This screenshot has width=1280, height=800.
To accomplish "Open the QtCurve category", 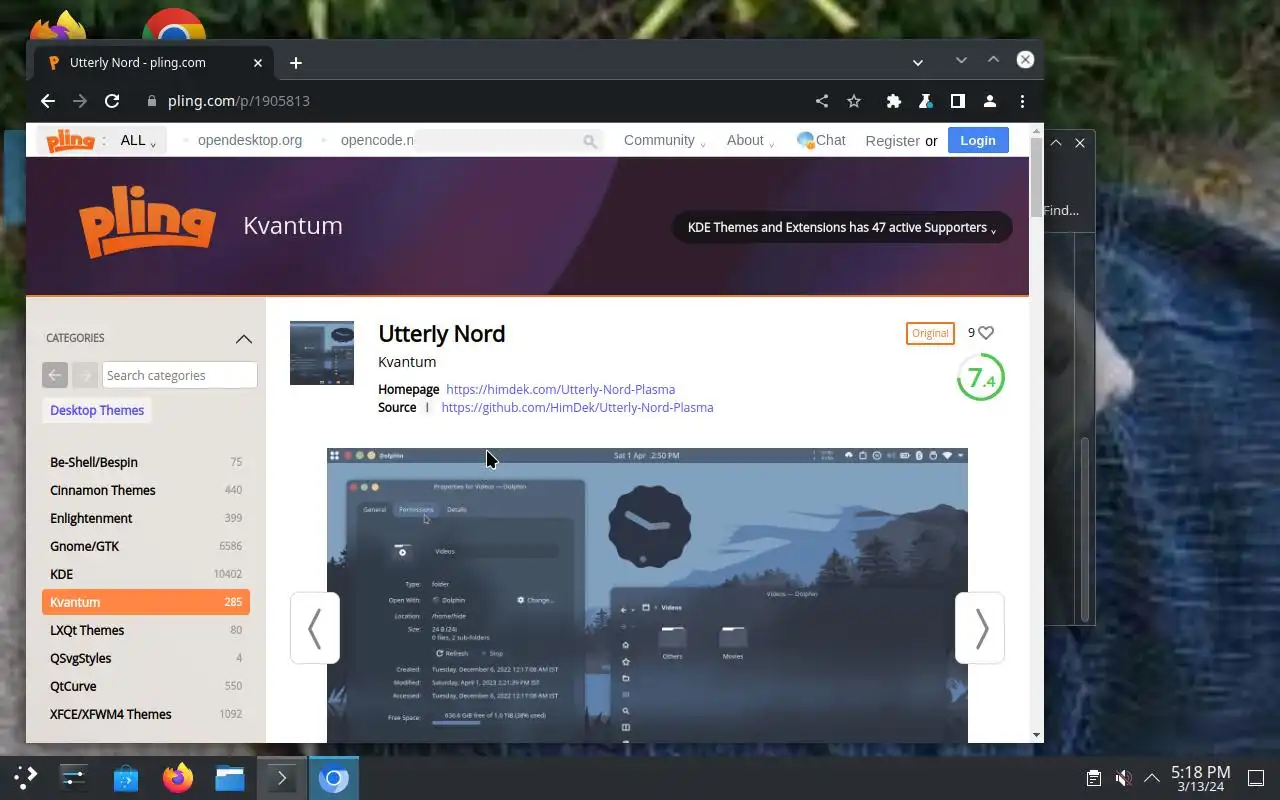I will pyautogui.click(x=146, y=686).
